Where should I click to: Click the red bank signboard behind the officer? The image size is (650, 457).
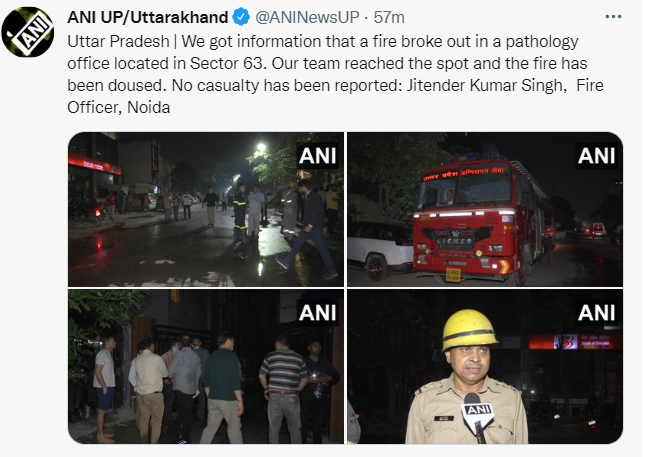click(575, 342)
